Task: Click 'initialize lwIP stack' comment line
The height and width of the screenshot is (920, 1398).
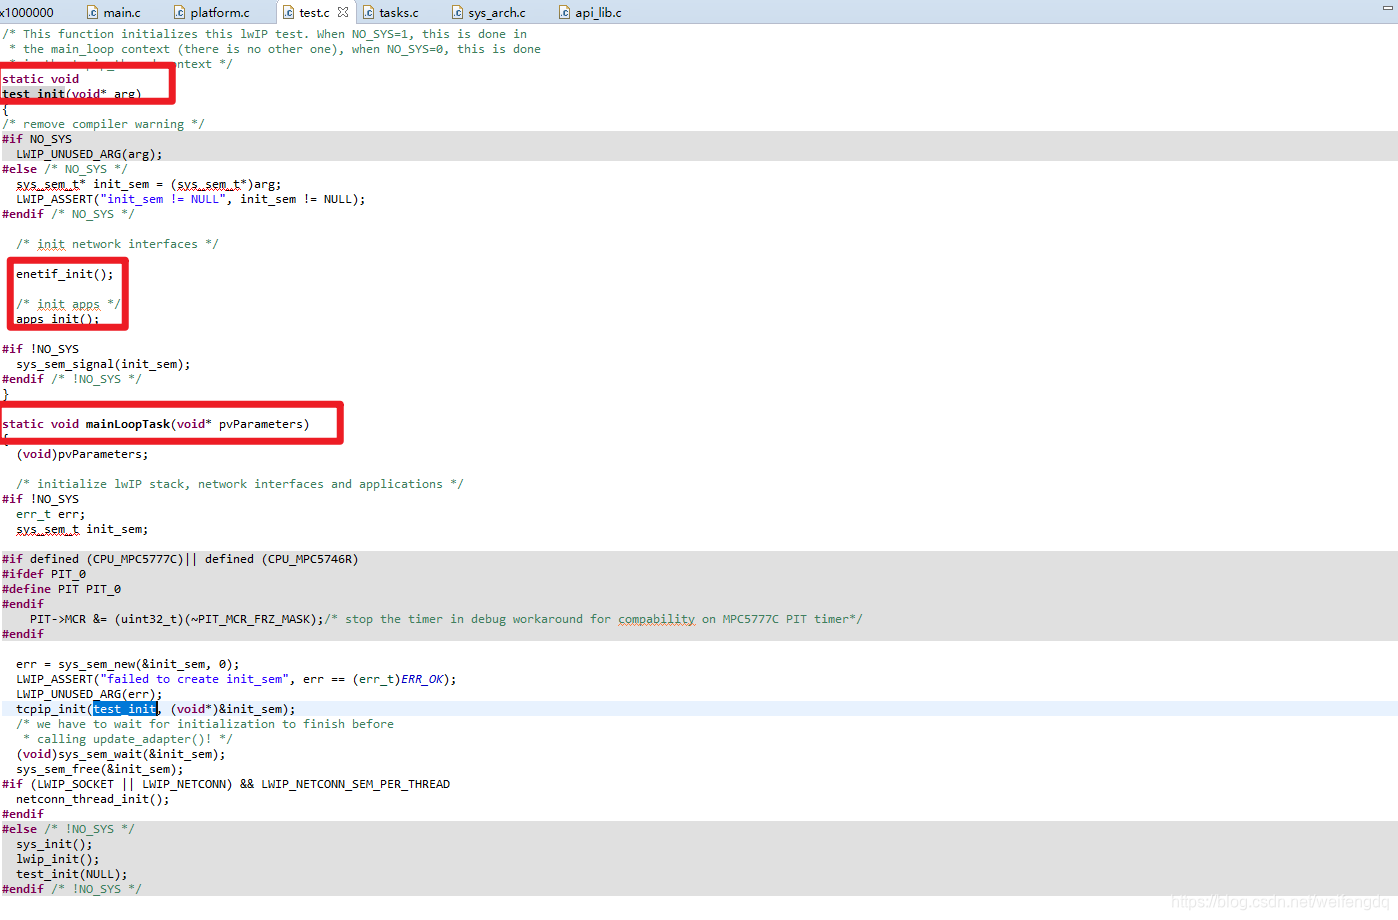Action: click(x=240, y=484)
